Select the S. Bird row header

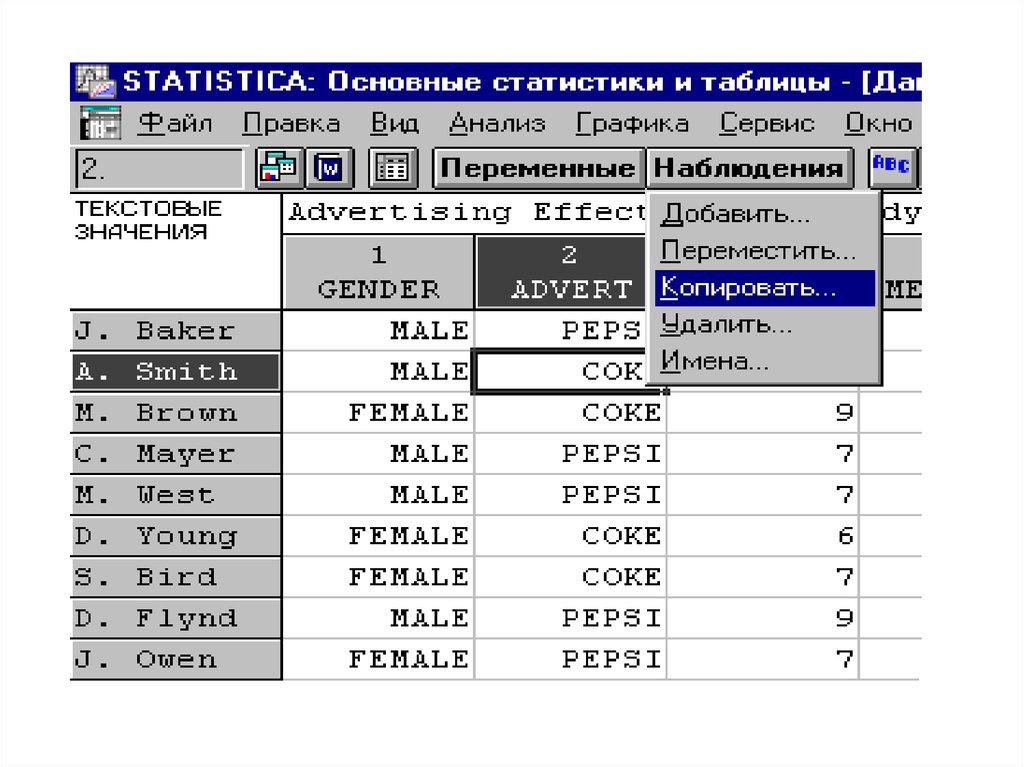(176, 578)
